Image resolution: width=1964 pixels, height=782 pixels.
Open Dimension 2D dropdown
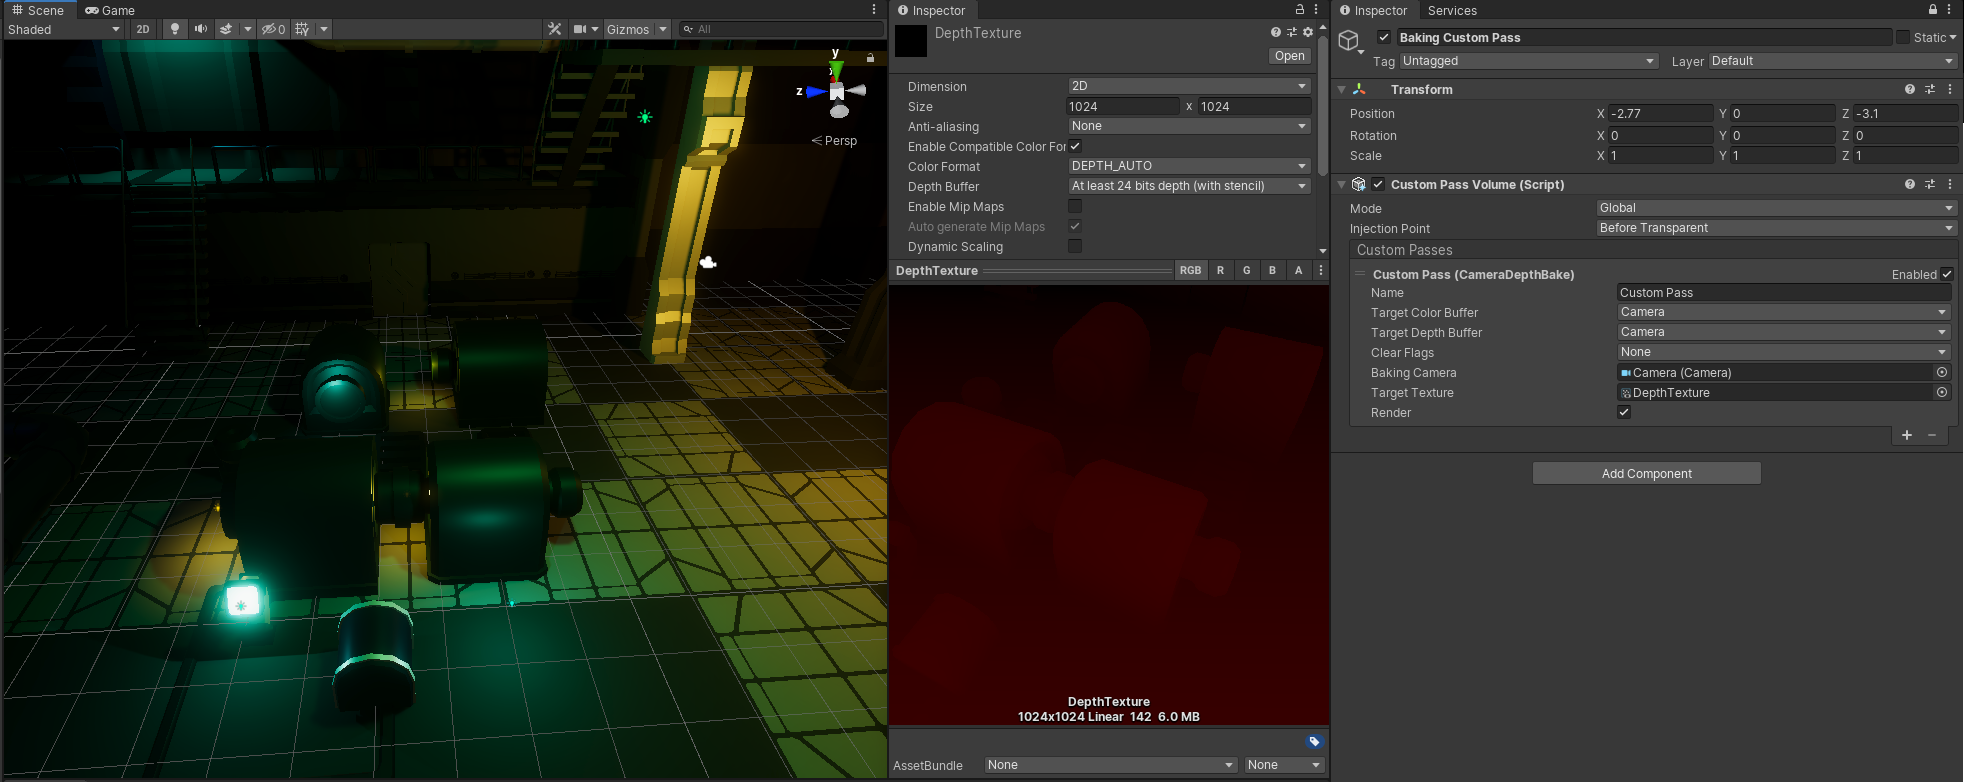[1189, 86]
